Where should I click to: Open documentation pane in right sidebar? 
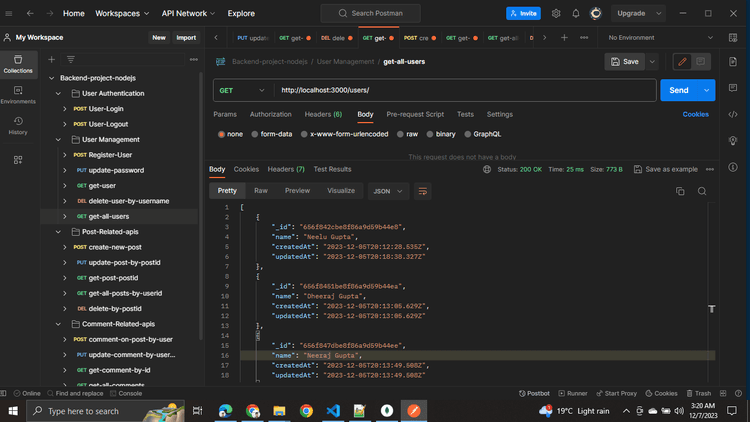click(x=733, y=62)
